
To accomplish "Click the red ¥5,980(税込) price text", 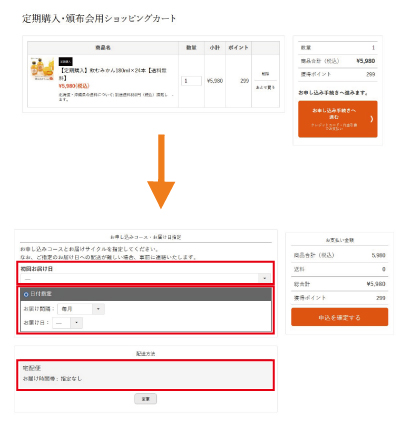I will (x=74, y=86).
